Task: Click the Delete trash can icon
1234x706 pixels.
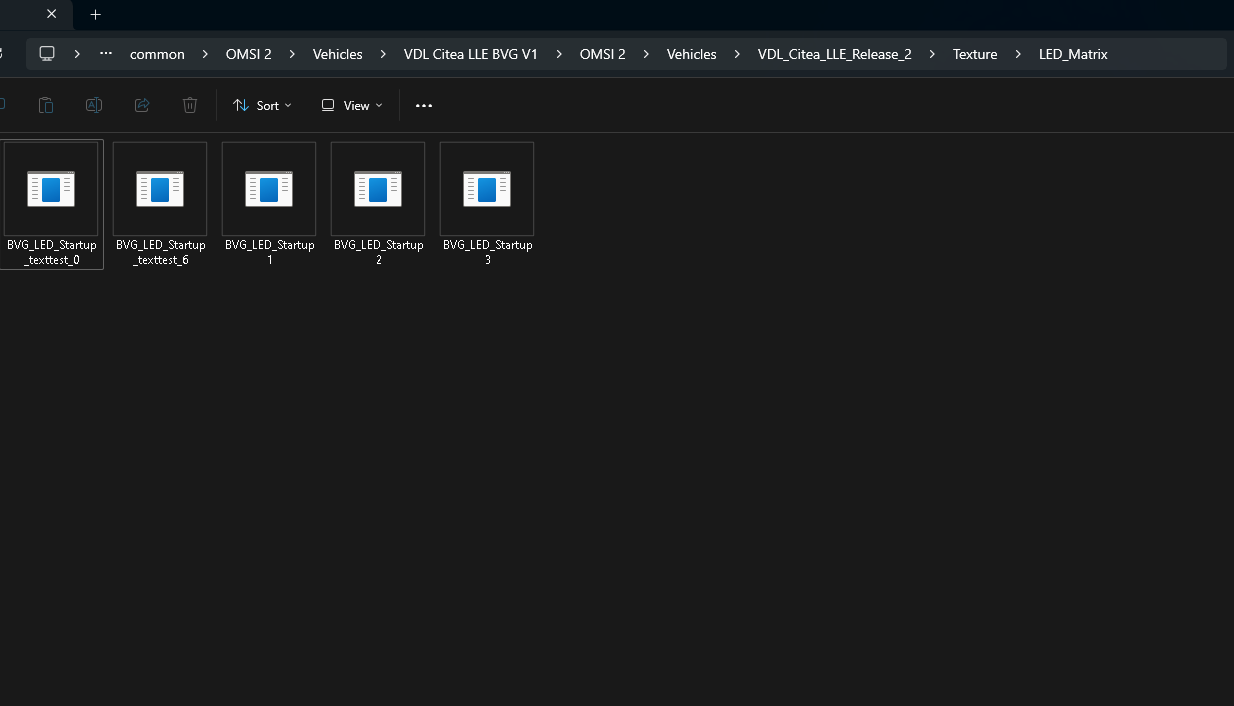Action: (190, 105)
